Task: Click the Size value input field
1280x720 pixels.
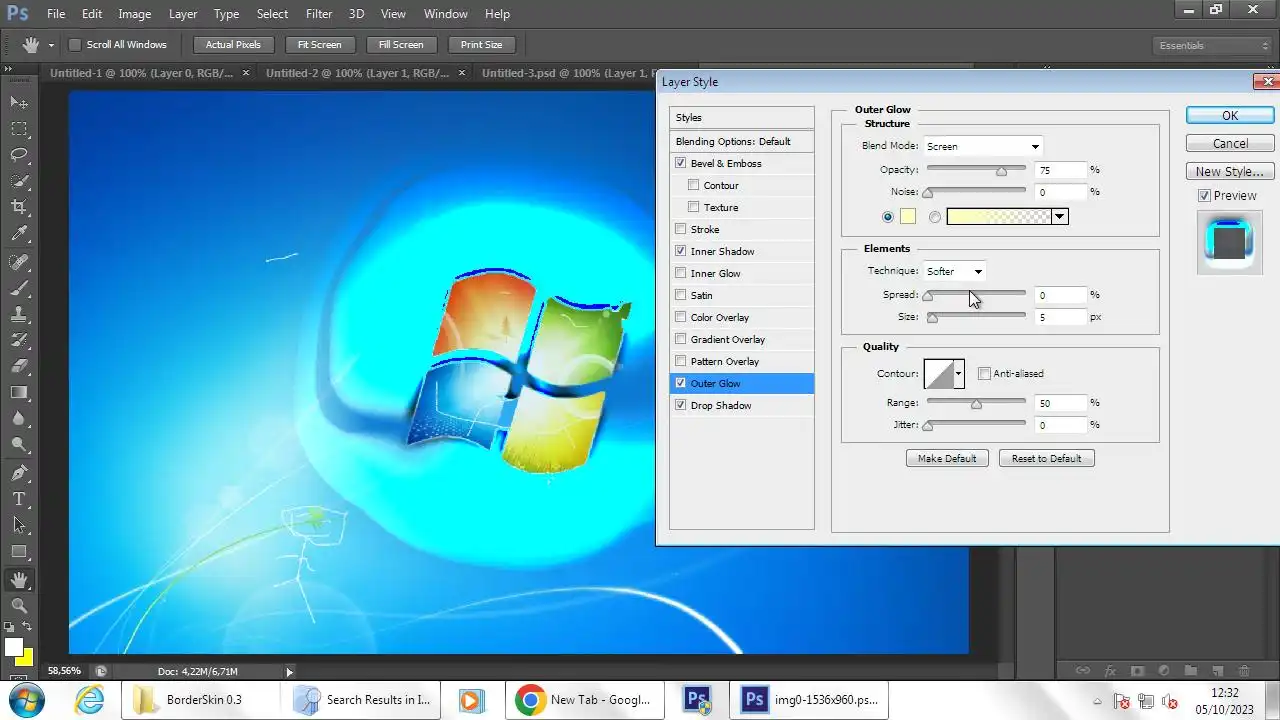Action: click(x=1060, y=317)
